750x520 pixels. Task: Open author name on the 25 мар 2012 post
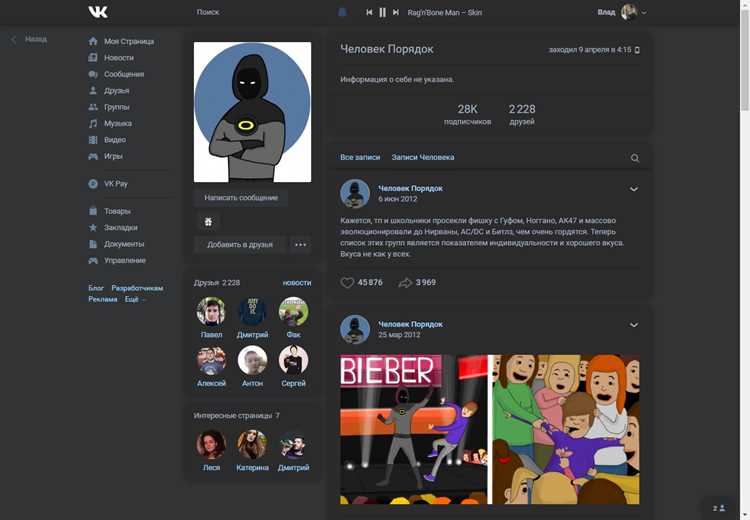pos(410,324)
